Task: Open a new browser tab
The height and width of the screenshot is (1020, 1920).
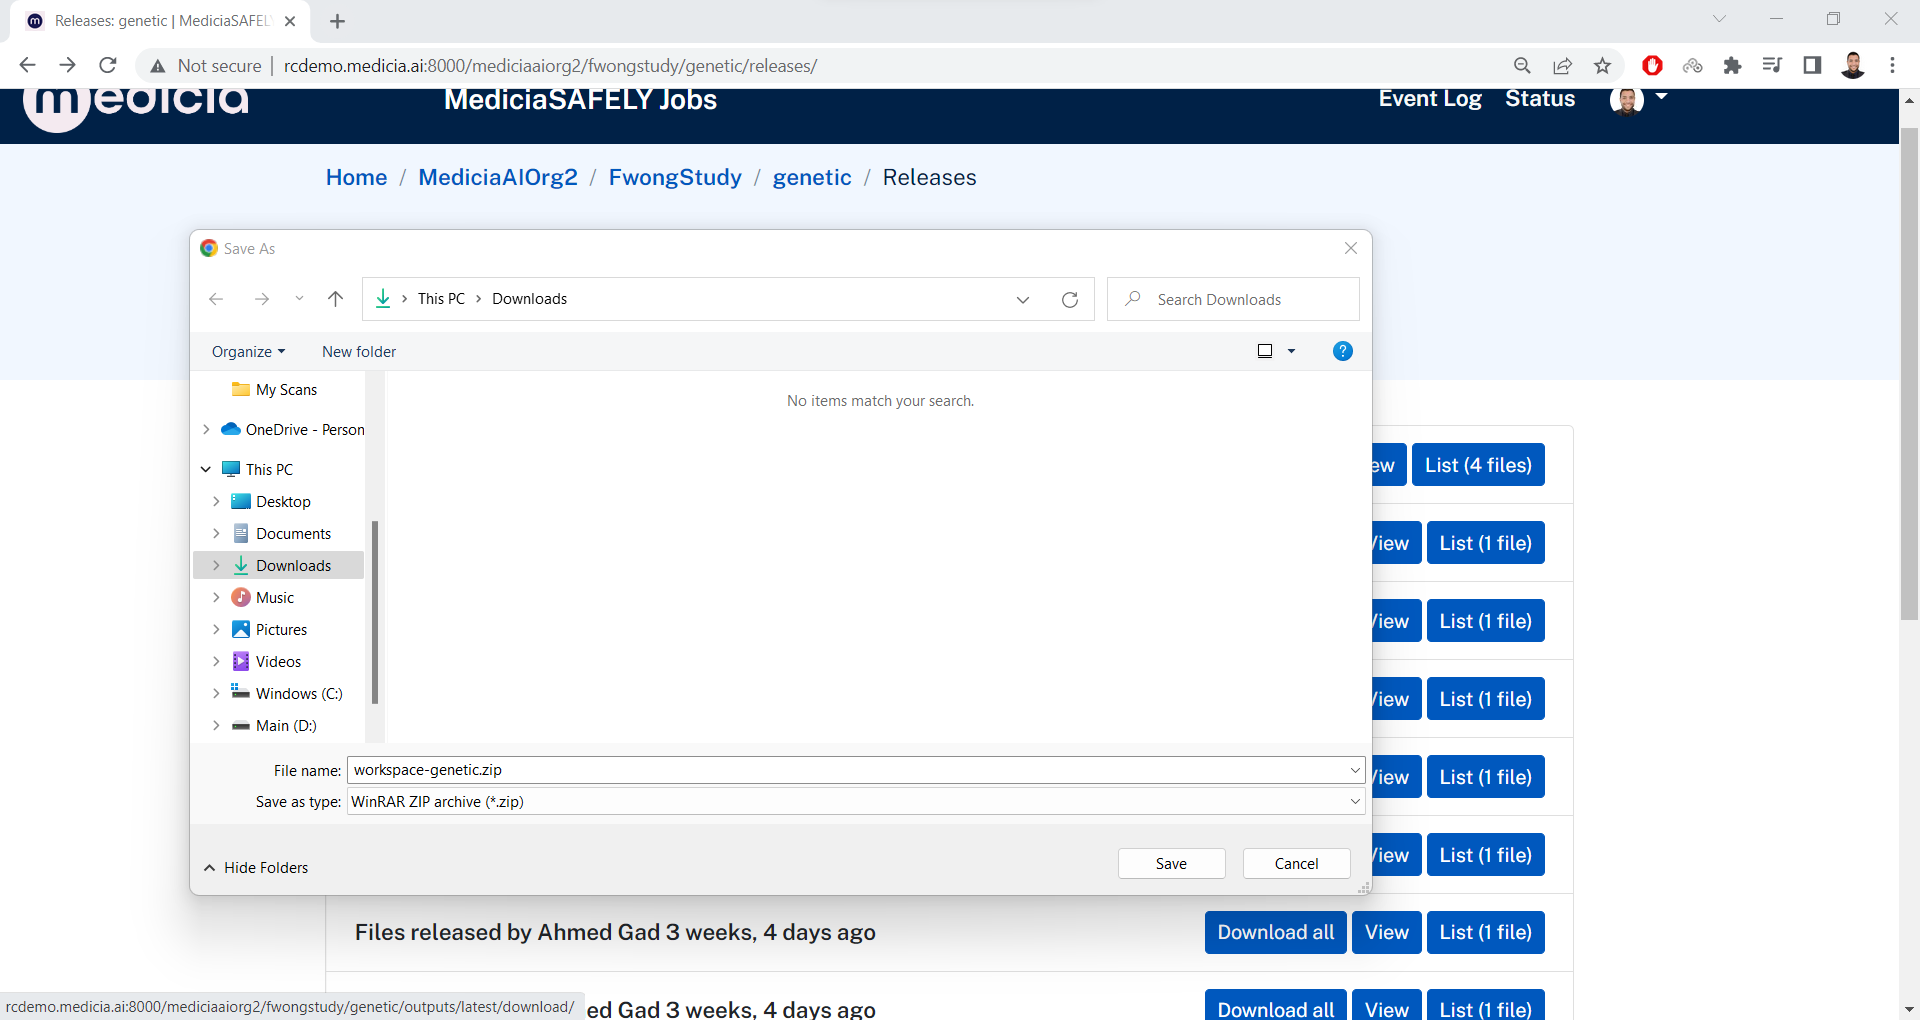Action: point(337,21)
